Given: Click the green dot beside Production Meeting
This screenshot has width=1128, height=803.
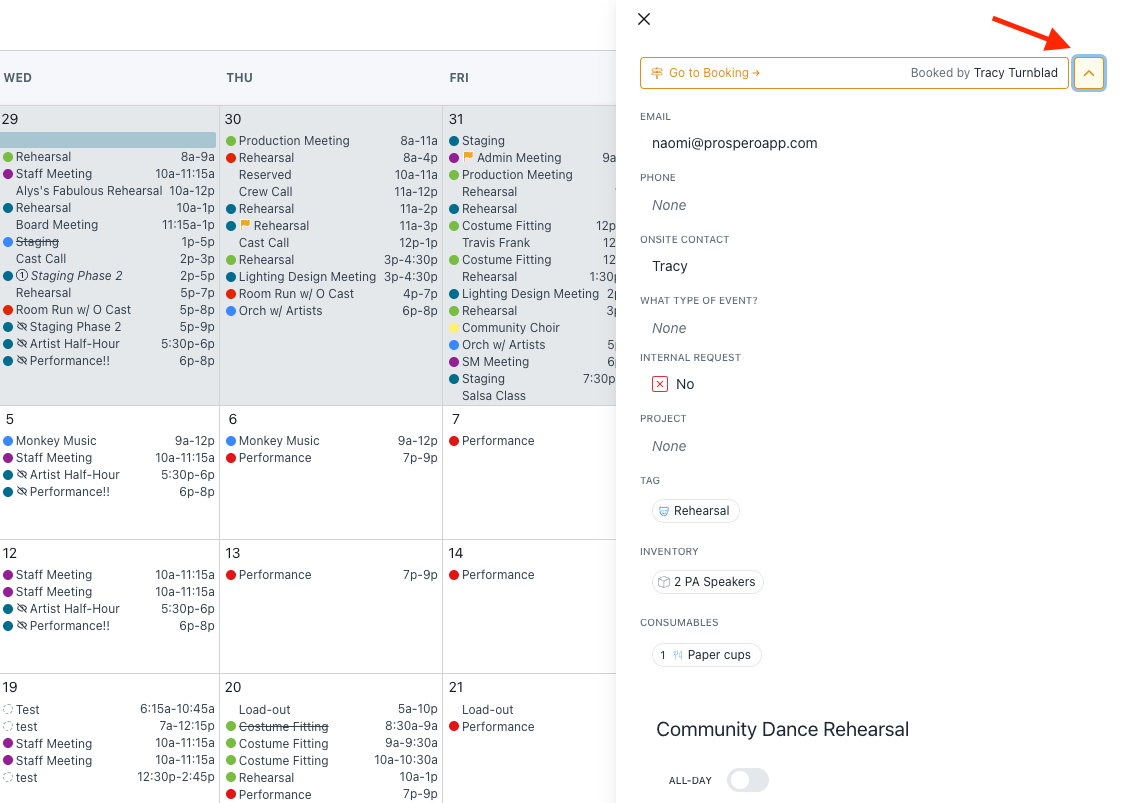Looking at the screenshot, I should click(230, 140).
